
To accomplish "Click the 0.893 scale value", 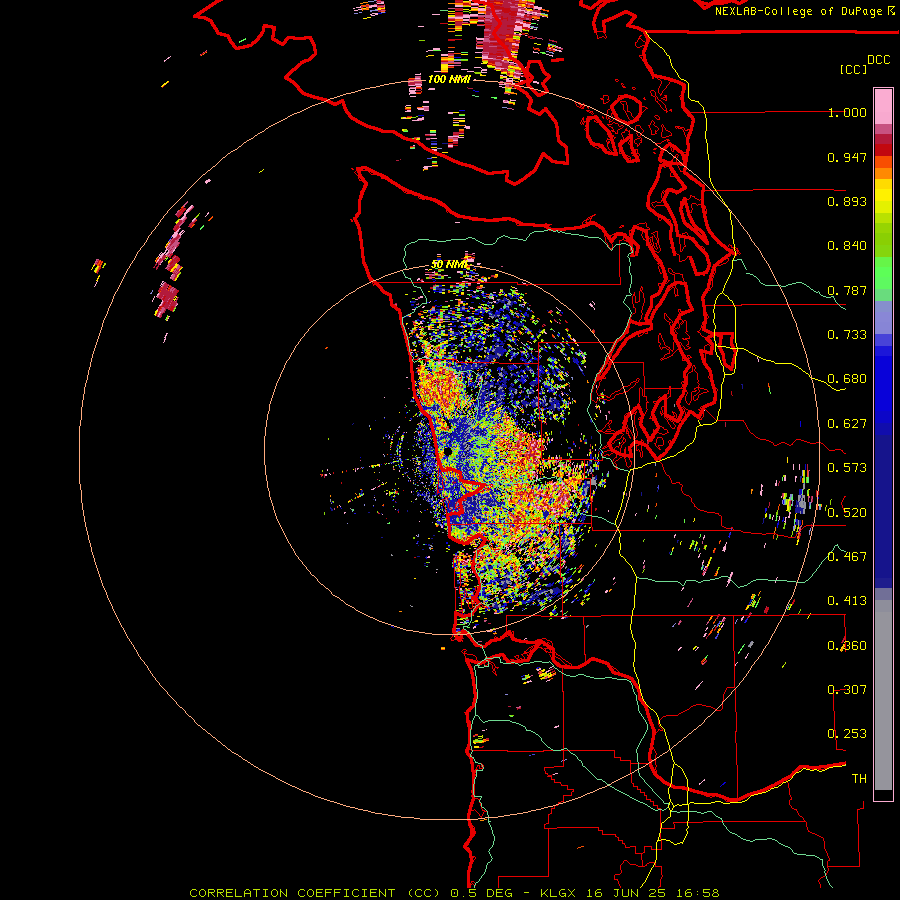I will [847, 201].
